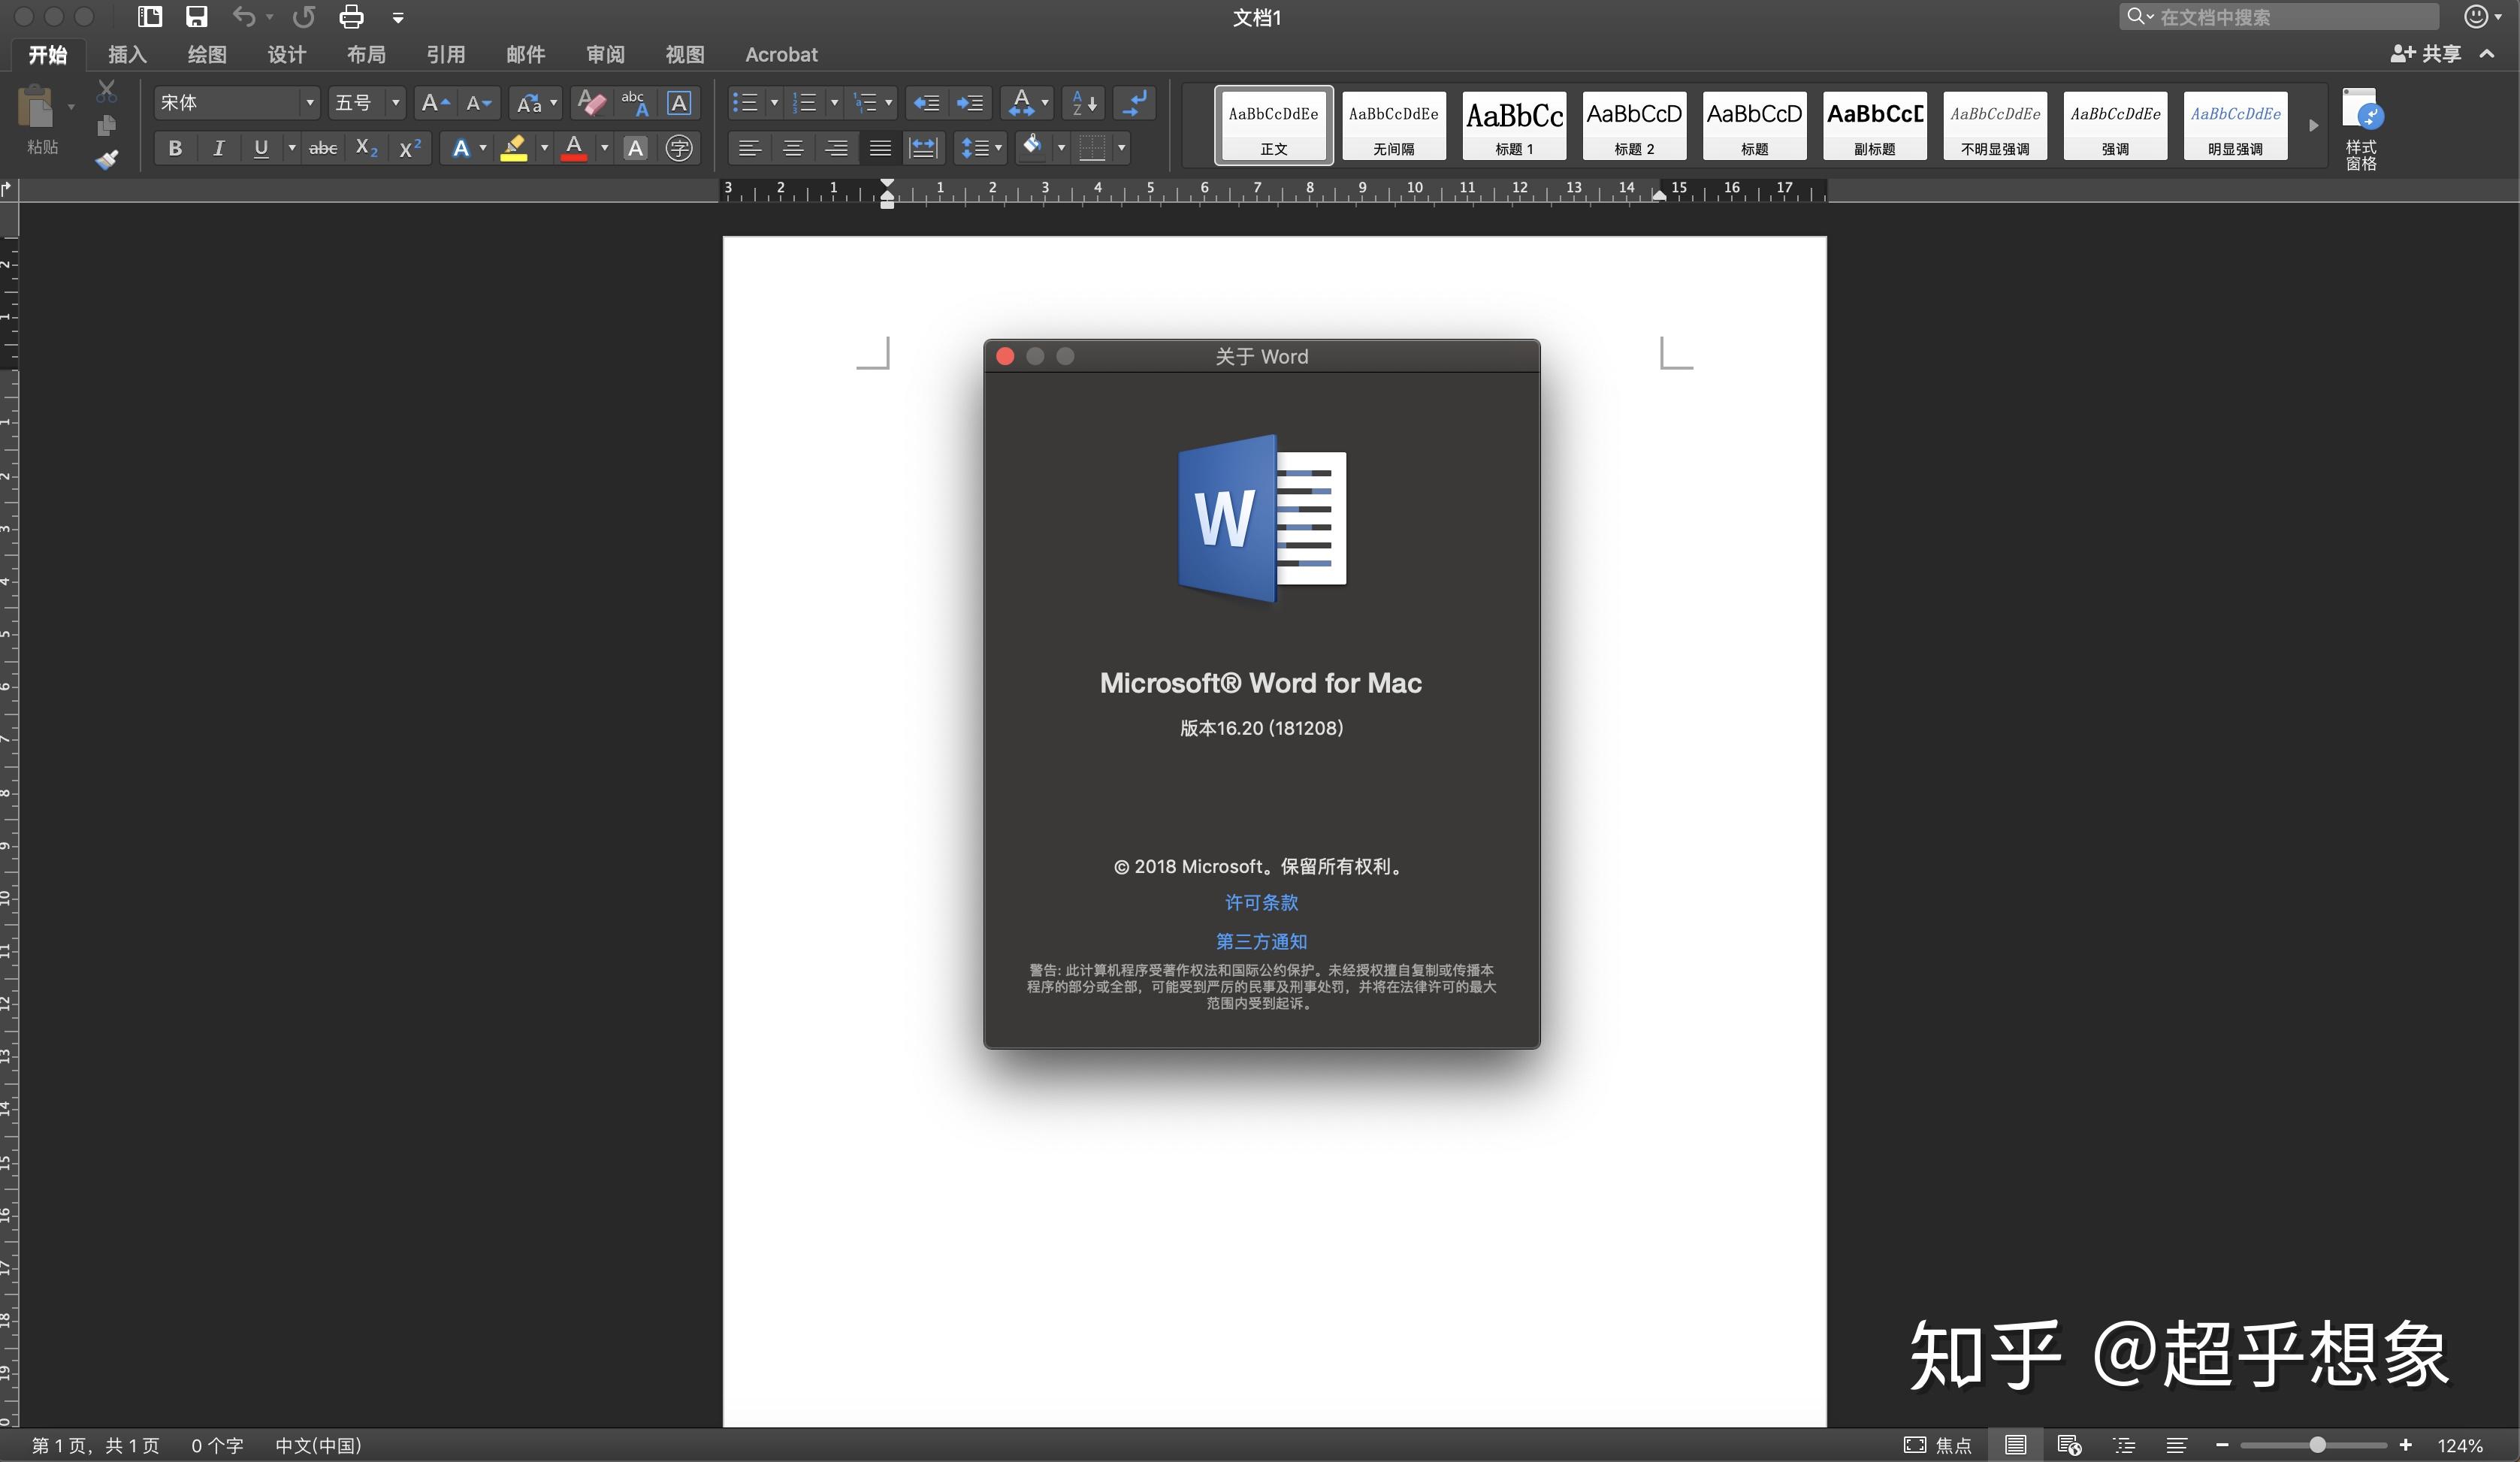Switch to print layout view in status bar
This screenshot has height=1462, width=2520.
2016,1445
